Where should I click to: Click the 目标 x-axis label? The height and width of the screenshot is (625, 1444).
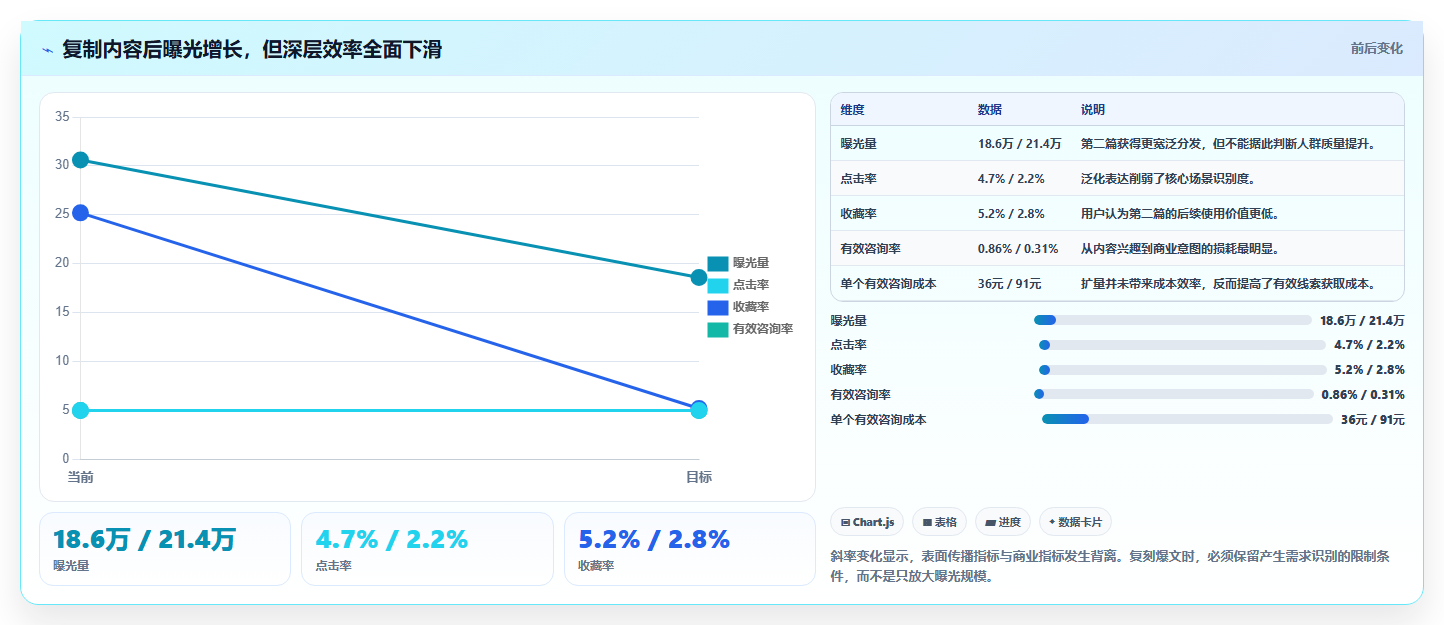tap(699, 477)
